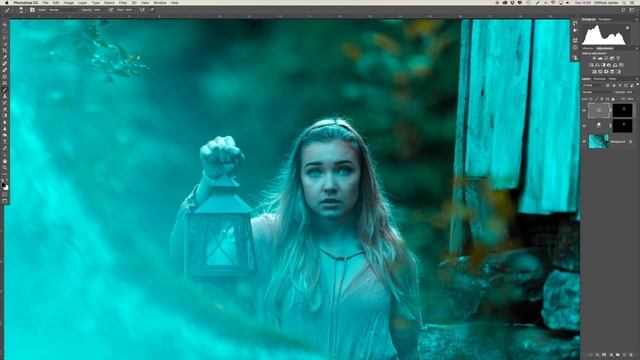640x360 pixels.
Task: Toggle lock transparent pixels
Action: pos(591,99)
